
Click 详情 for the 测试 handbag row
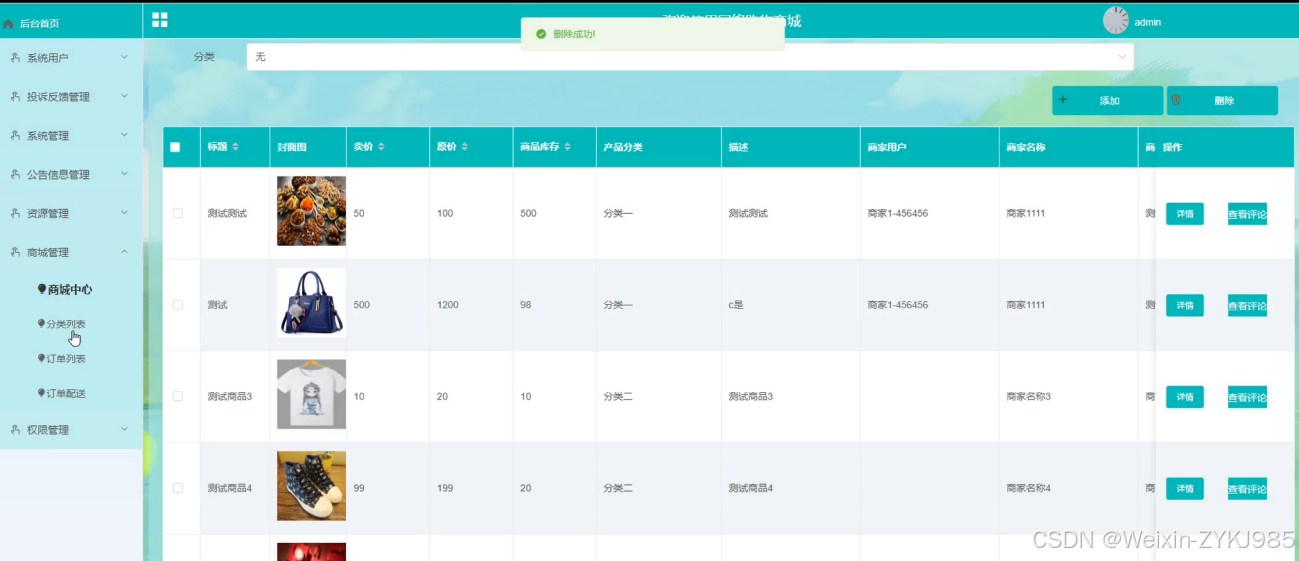click(x=1185, y=305)
